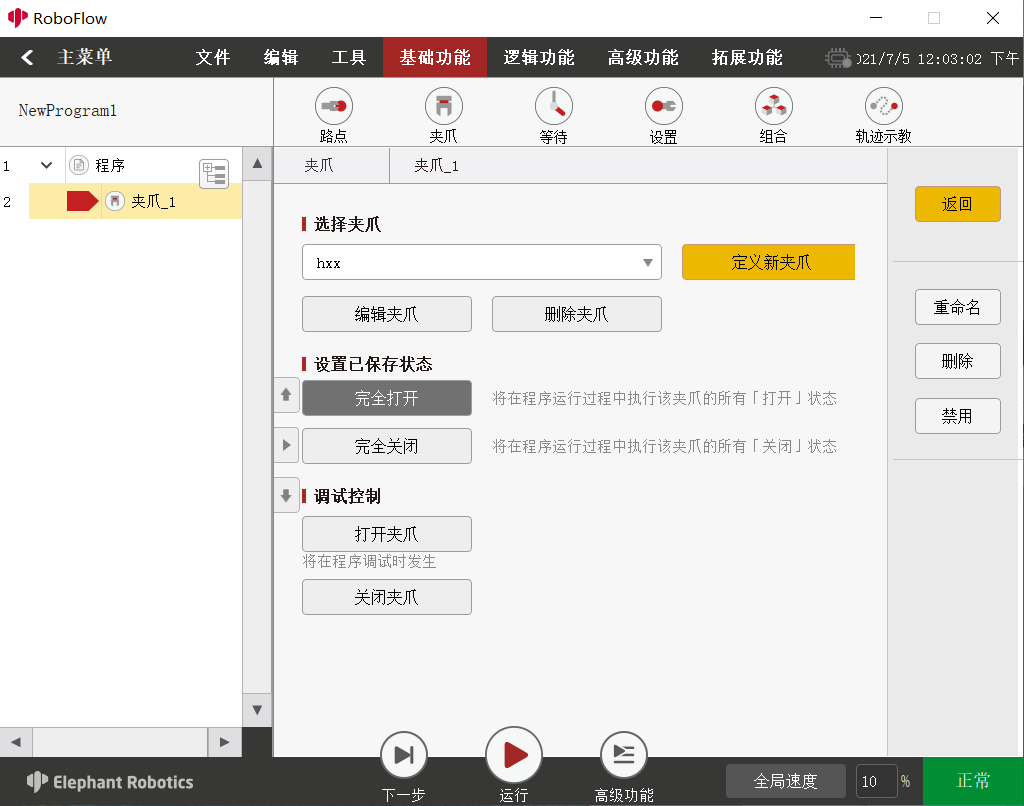Click the date and time display
The height and width of the screenshot is (806, 1024).
coord(938,59)
